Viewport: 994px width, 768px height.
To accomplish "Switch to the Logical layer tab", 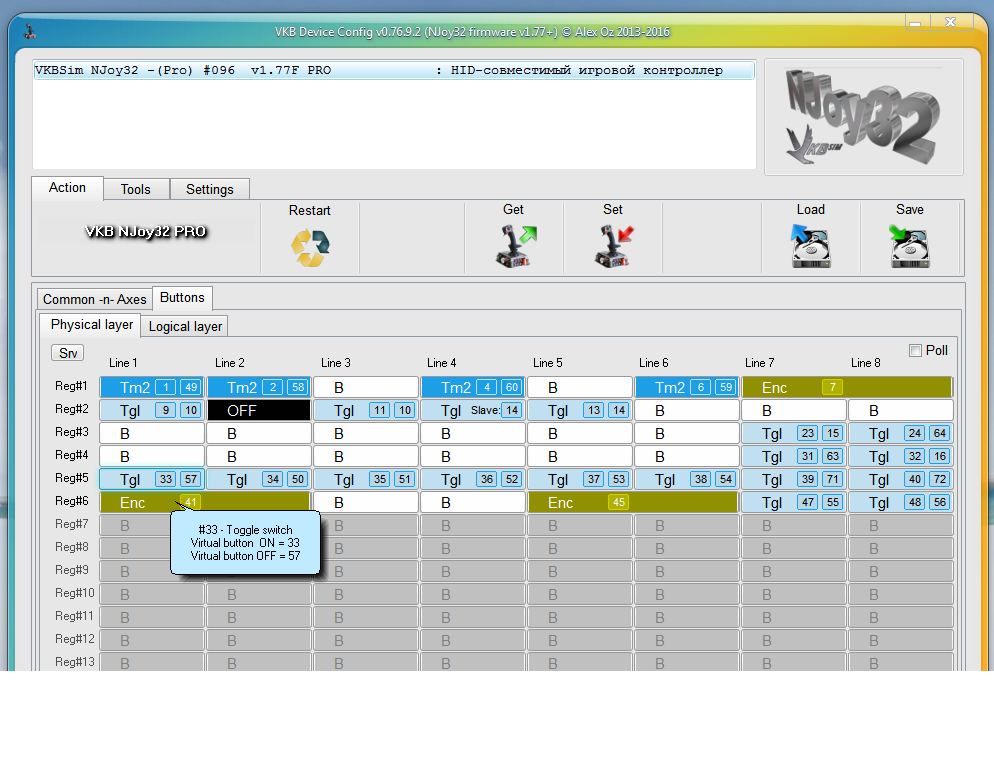I will click(185, 326).
